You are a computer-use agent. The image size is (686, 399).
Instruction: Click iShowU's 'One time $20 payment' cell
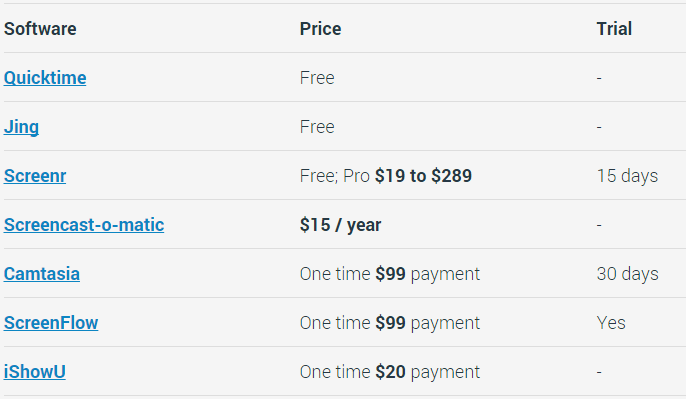pyautogui.click(x=390, y=372)
